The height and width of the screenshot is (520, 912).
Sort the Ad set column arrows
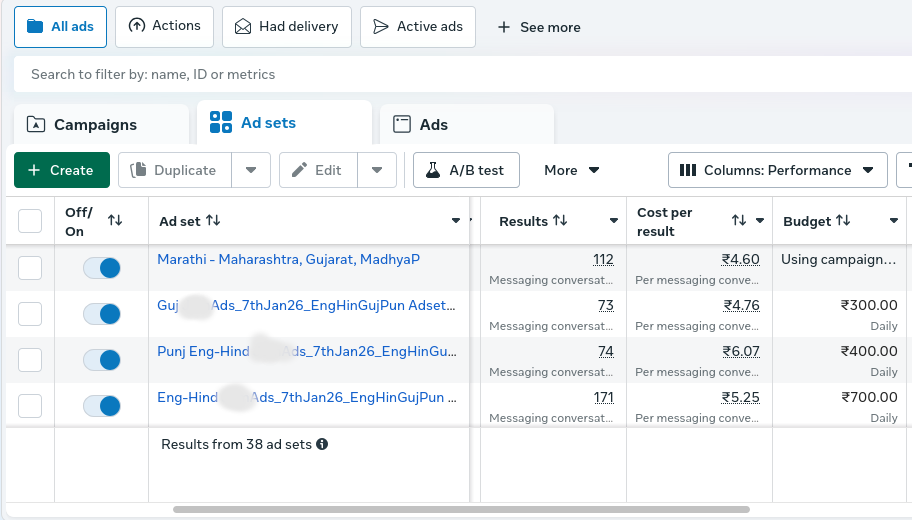click(x=213, y=221)
